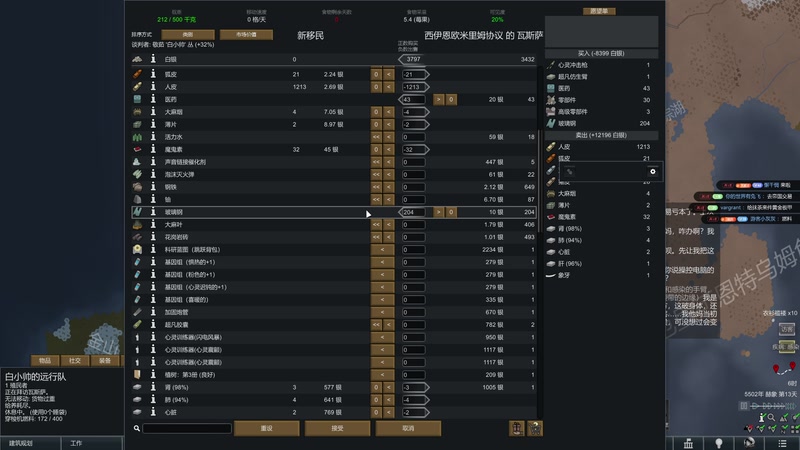Click the 钢铁 item icon
800x450 pixels.
click(137, 187)
